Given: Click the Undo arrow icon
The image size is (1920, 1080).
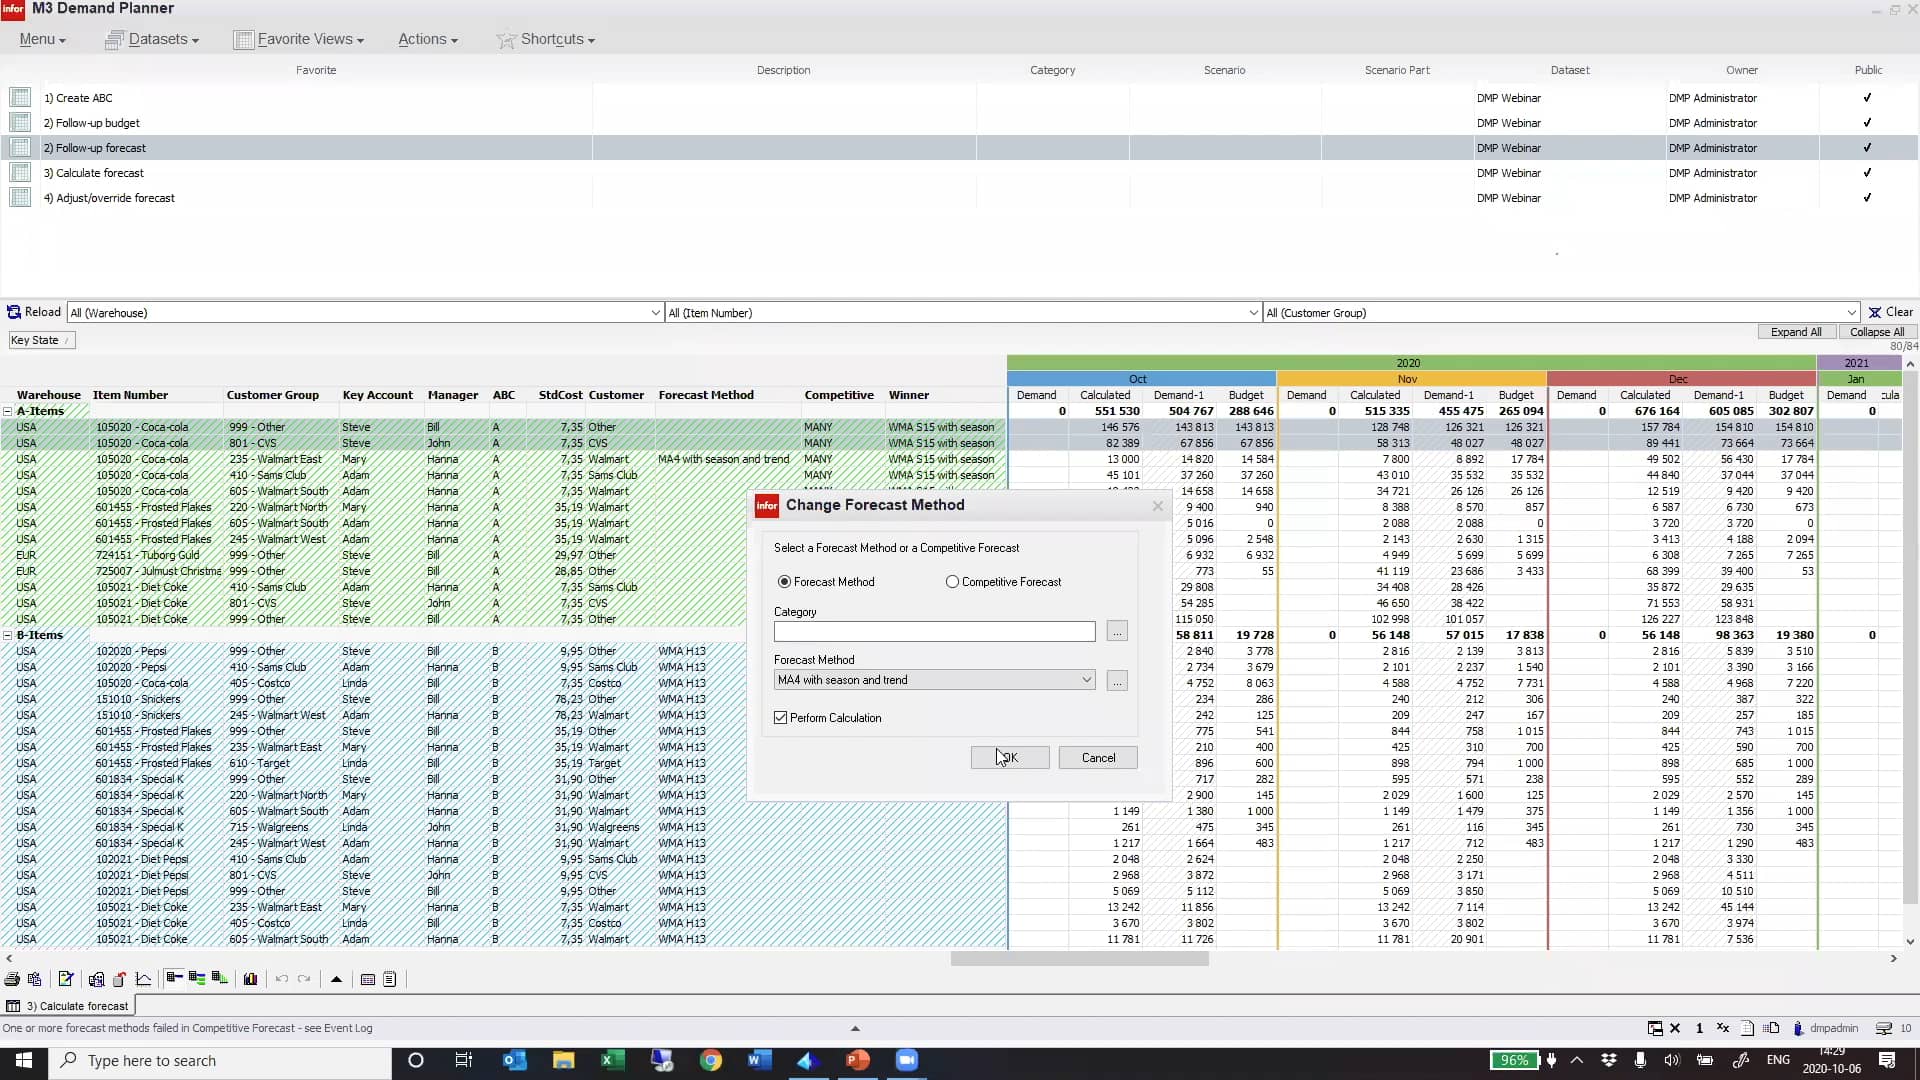Looking at the screenshot, I should click(x=281, y=980).
